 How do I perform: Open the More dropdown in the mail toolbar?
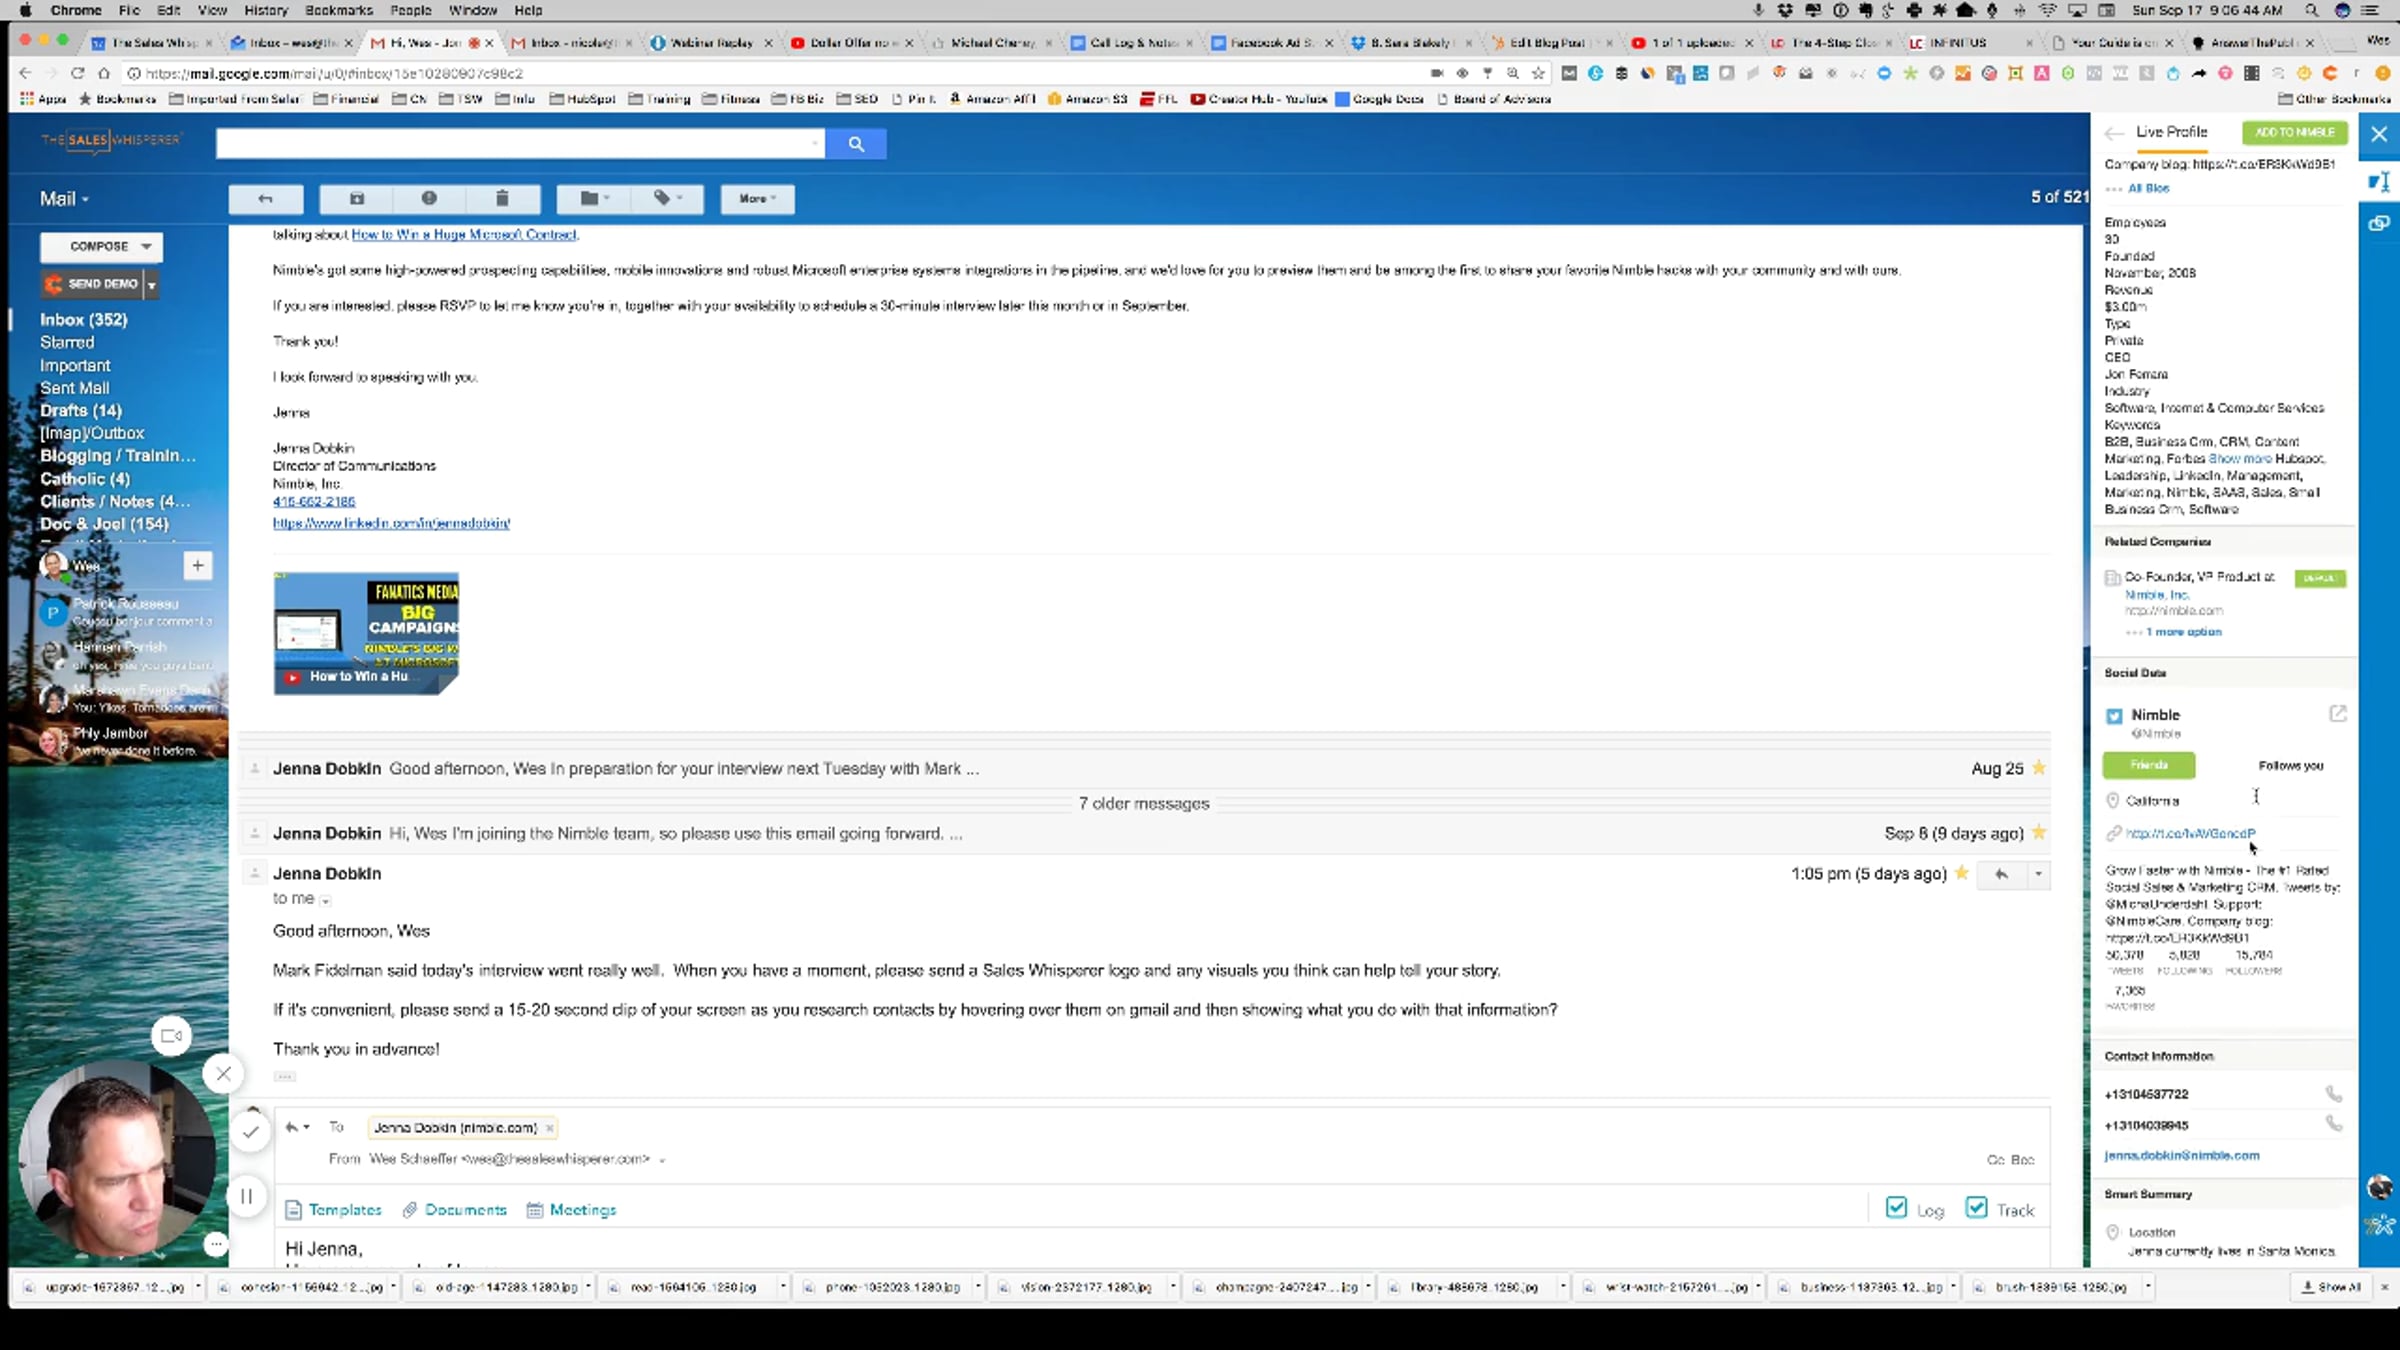[757, 198]
